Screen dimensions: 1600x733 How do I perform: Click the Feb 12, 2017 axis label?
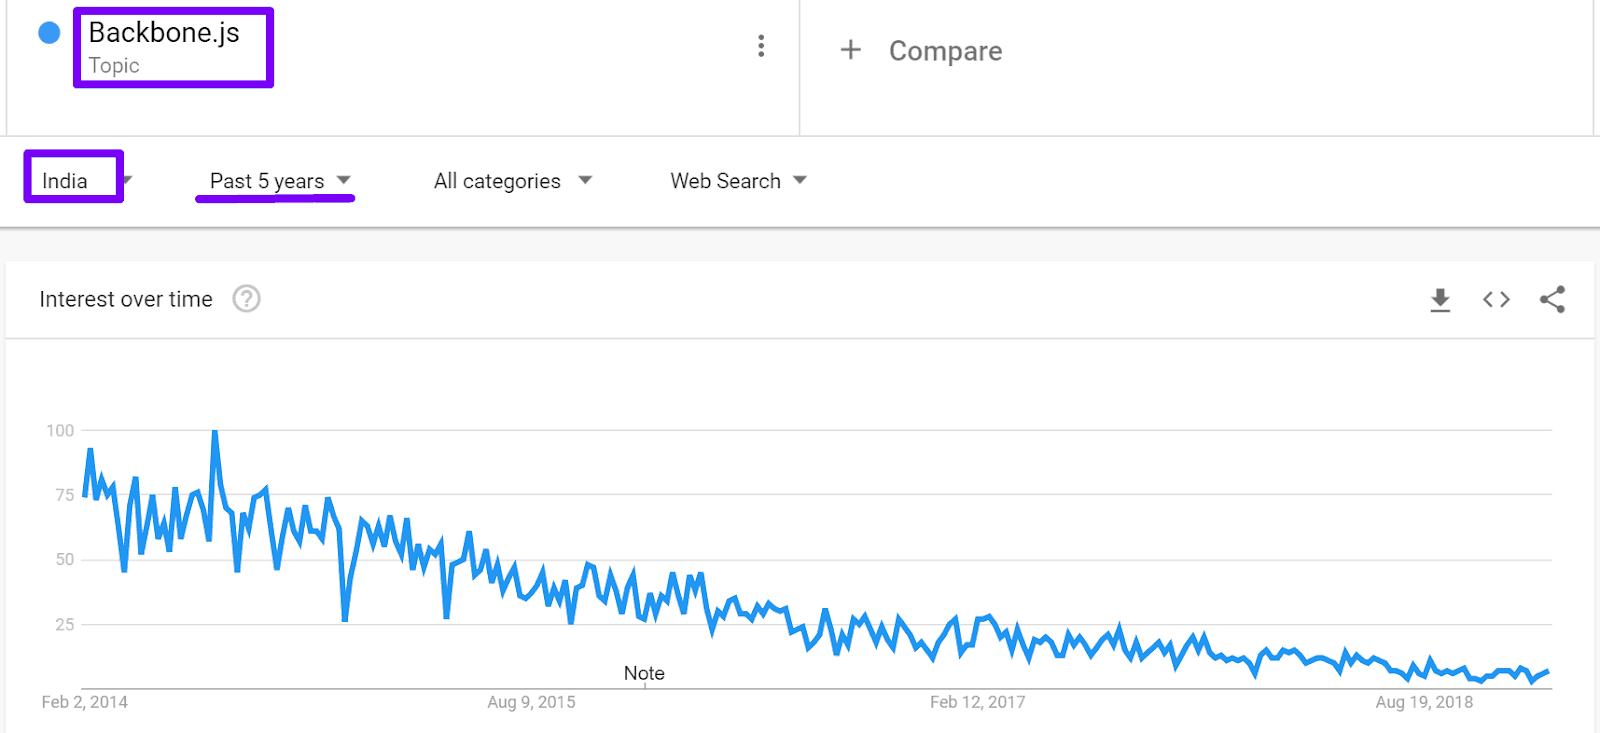(x=977, y=702)
